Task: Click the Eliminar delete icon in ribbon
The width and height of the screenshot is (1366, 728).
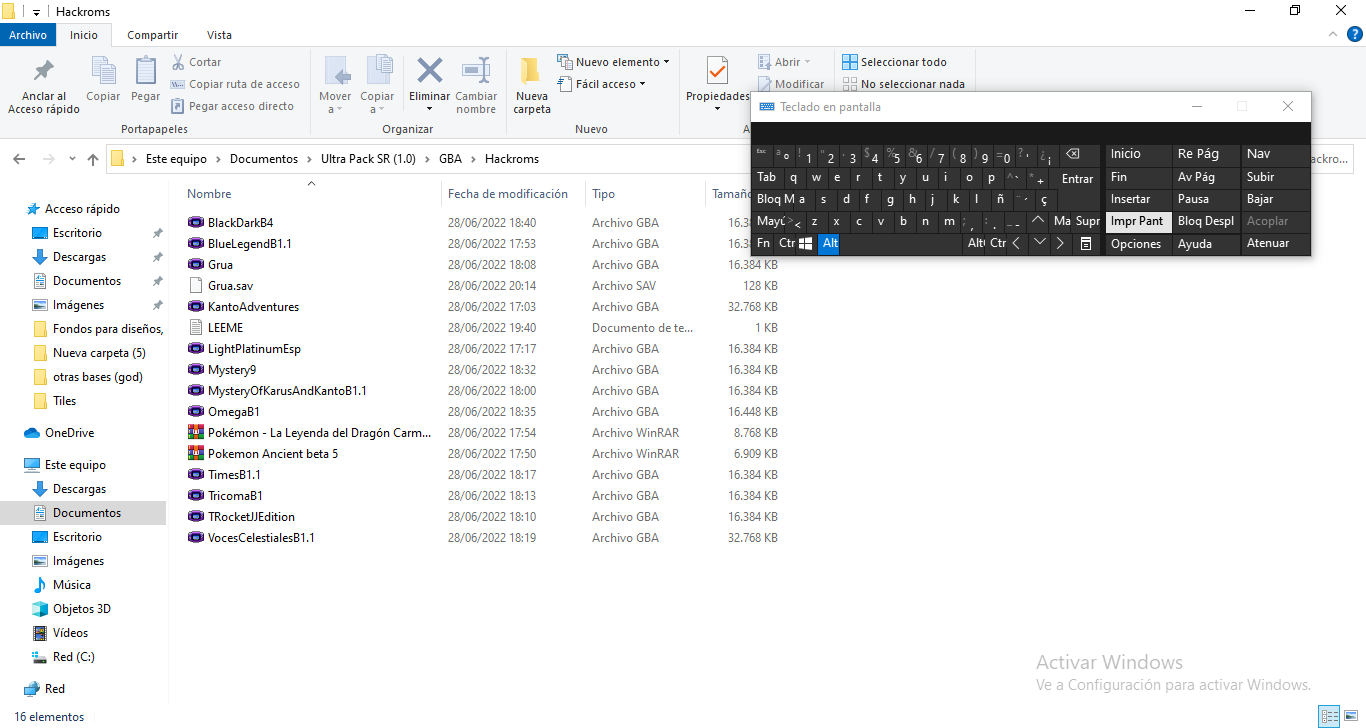Action: tap(429, 72)
